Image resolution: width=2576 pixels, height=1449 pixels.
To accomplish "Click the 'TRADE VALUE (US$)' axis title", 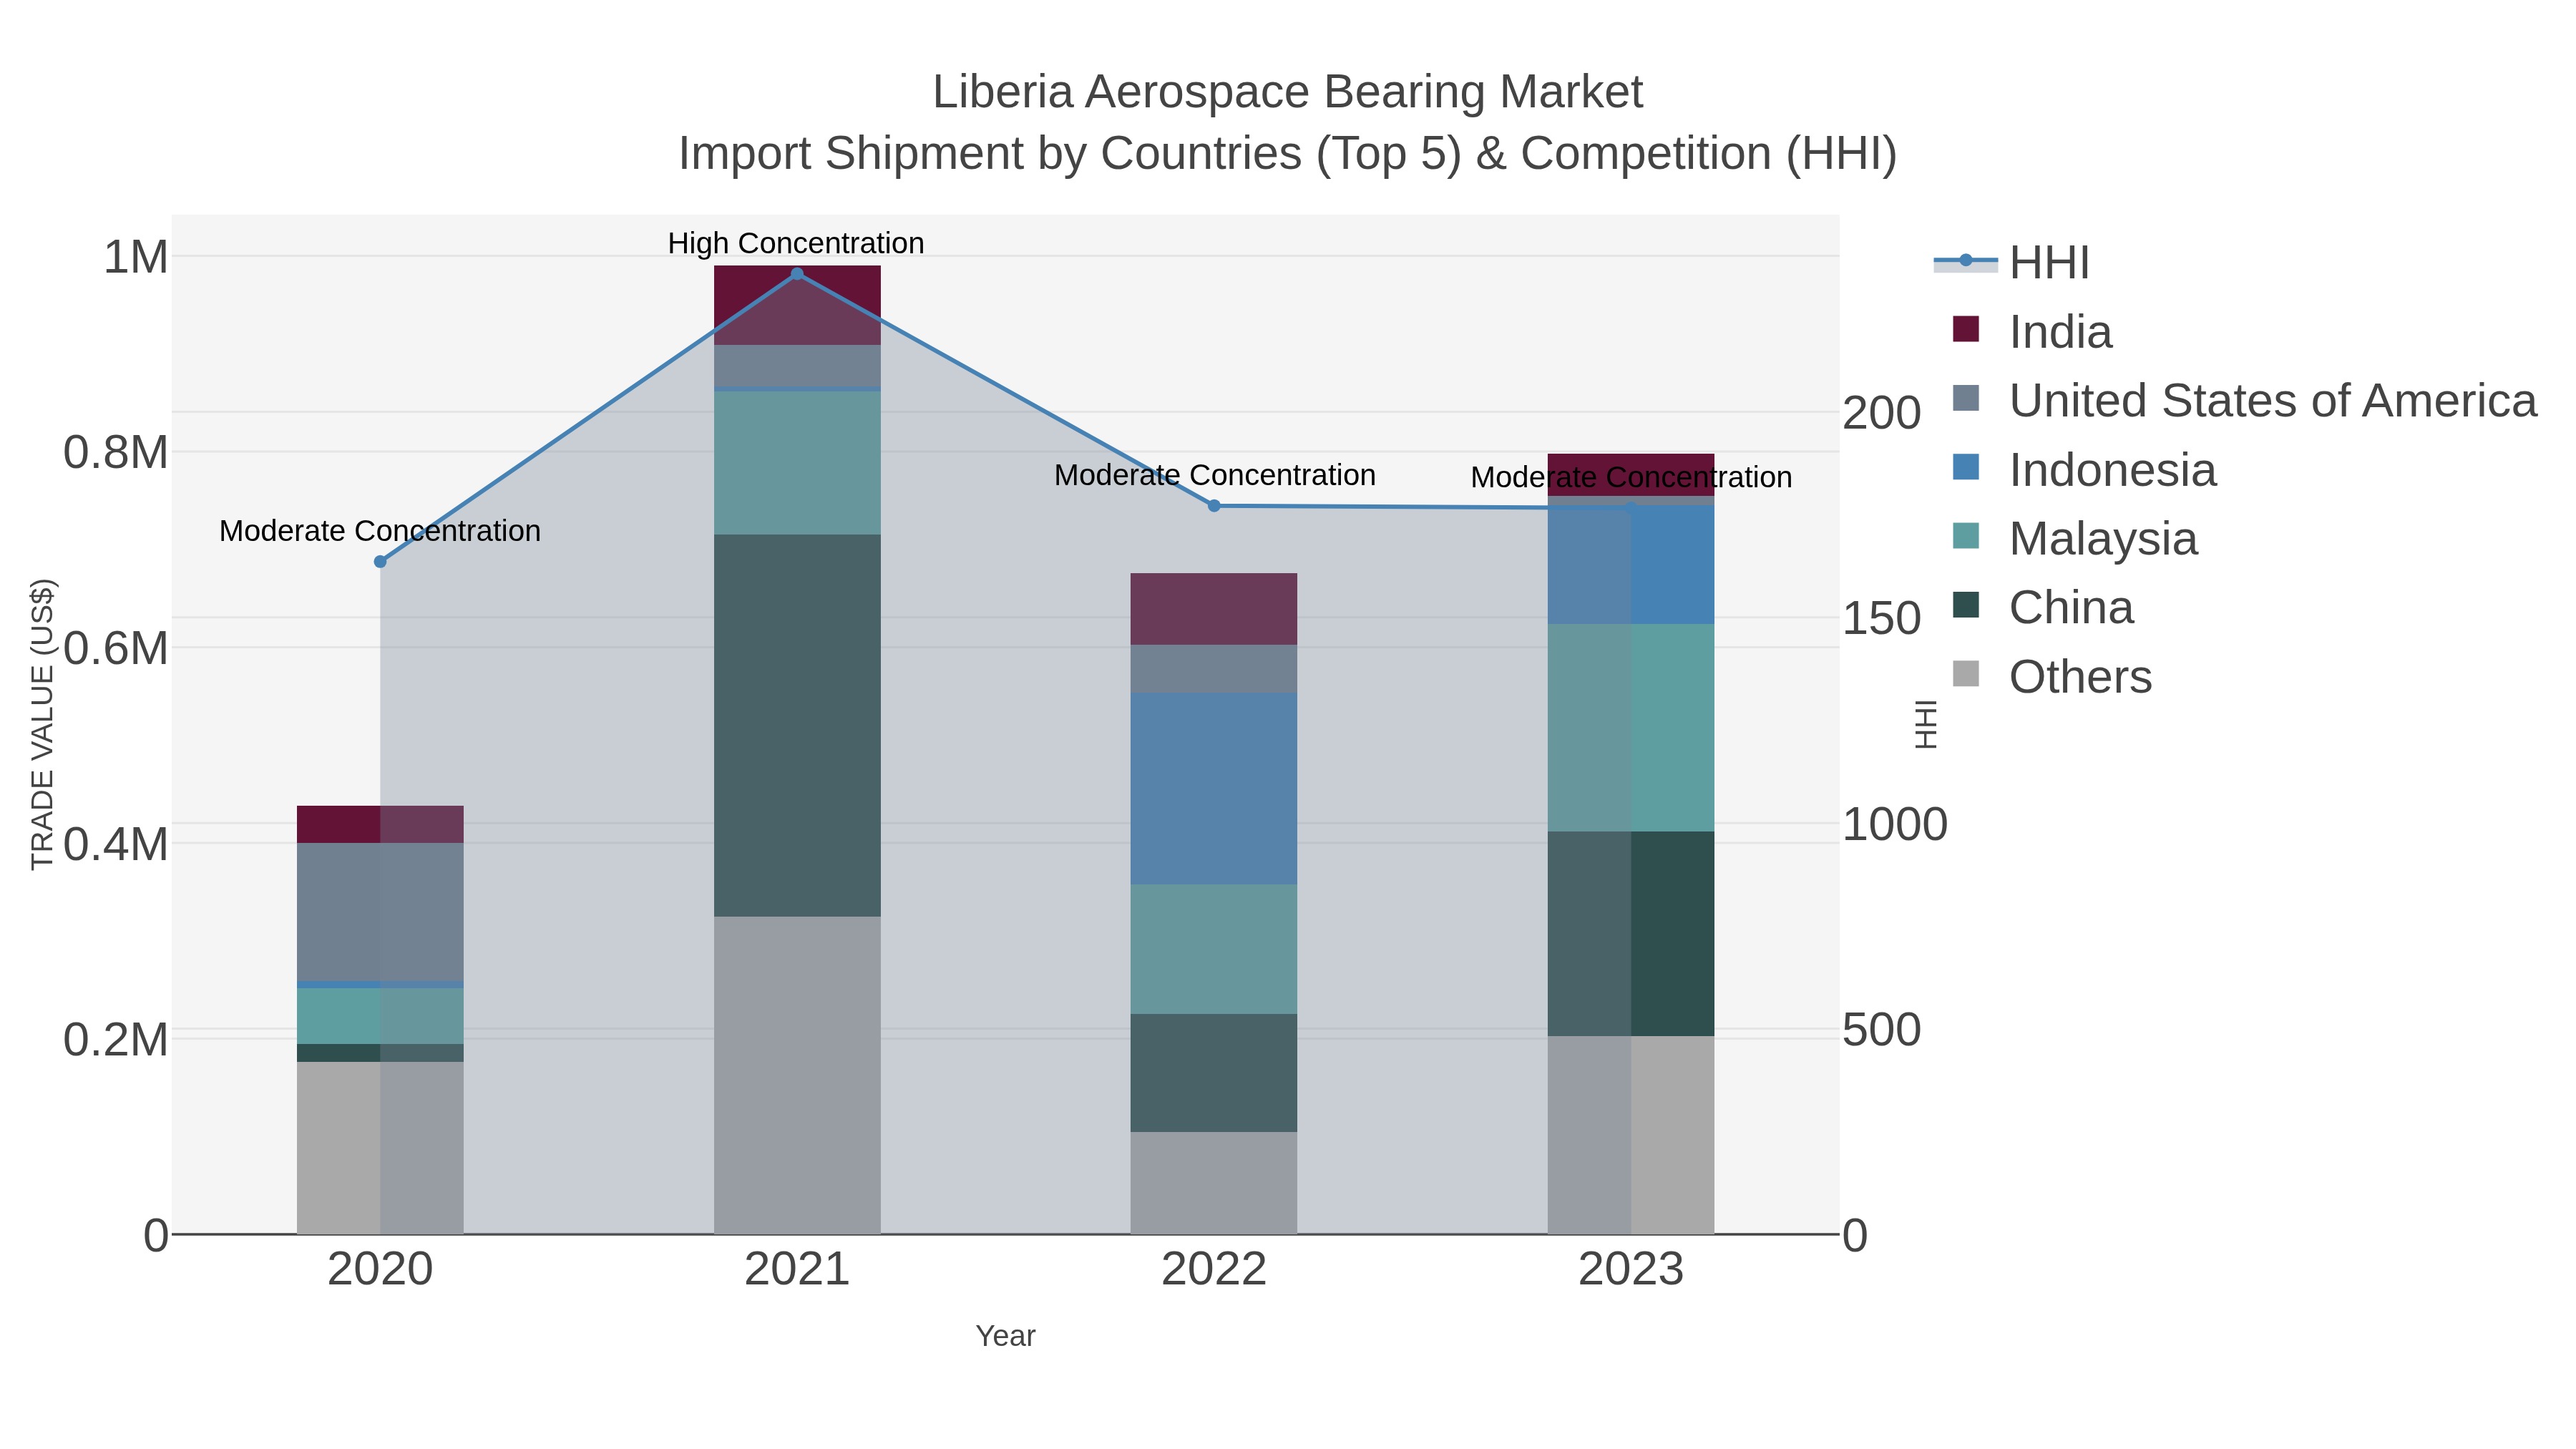I will point(42,724).
